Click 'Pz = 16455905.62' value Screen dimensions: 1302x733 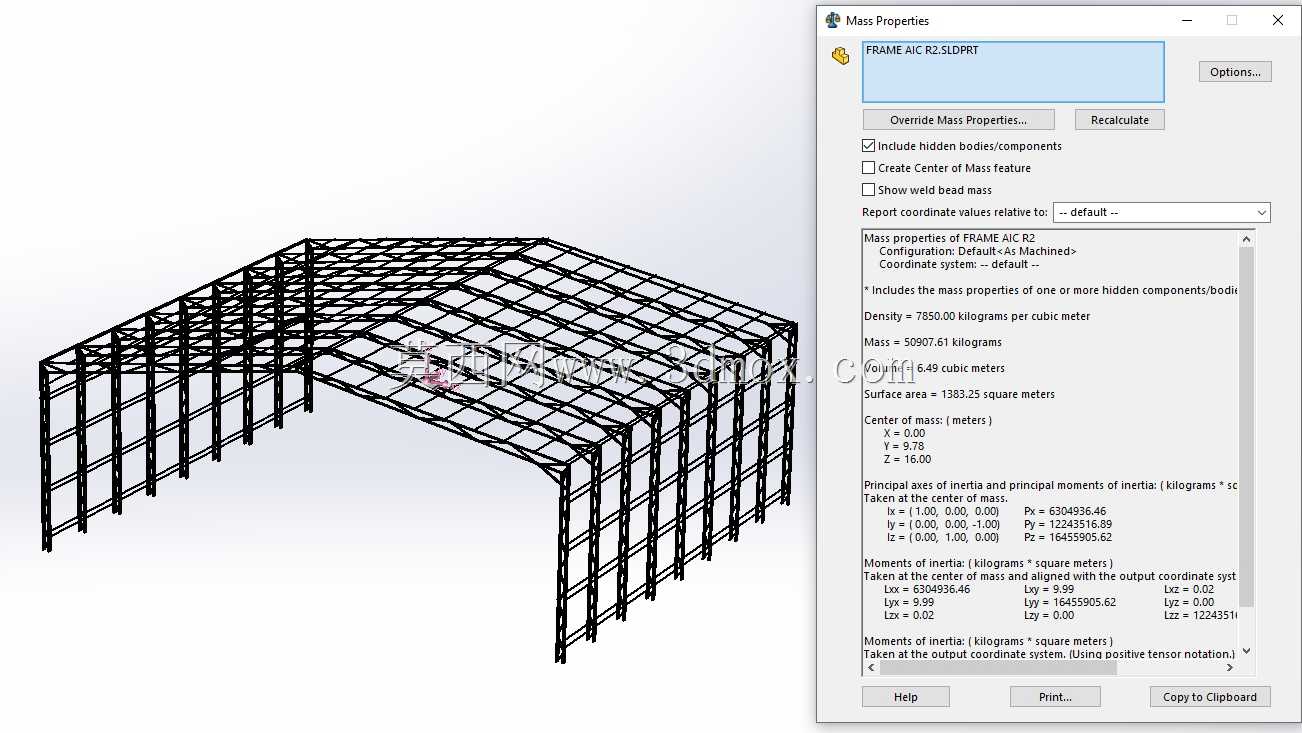[1068, 537]
